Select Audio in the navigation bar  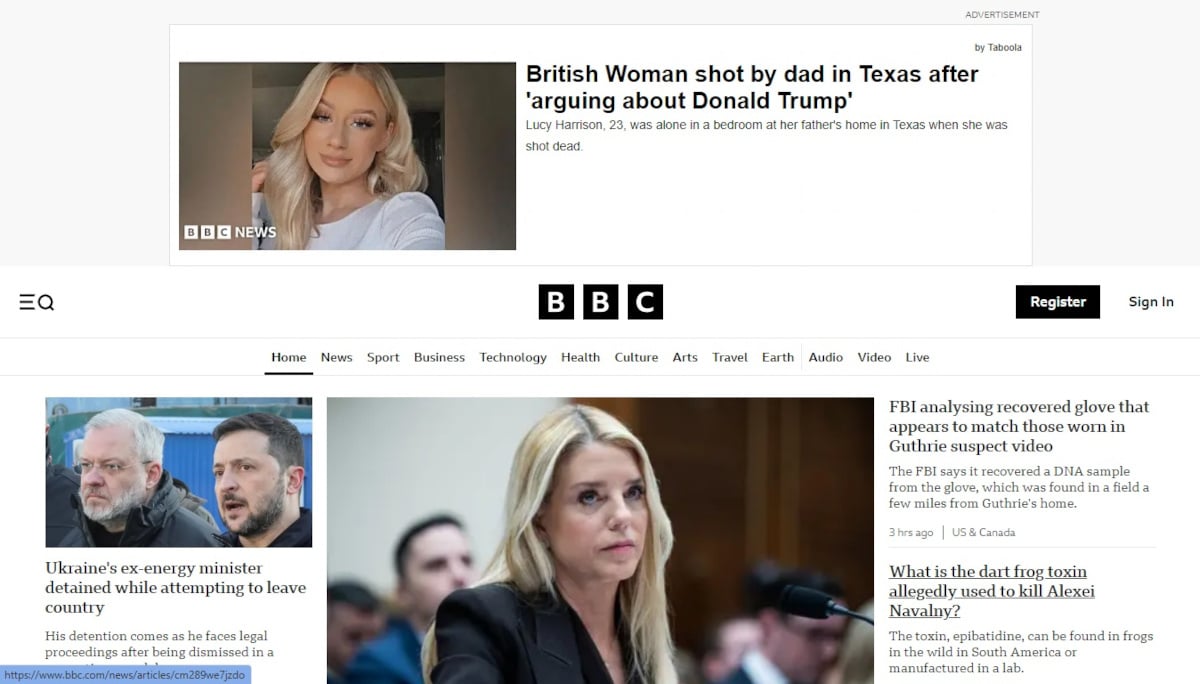point(825,357)
